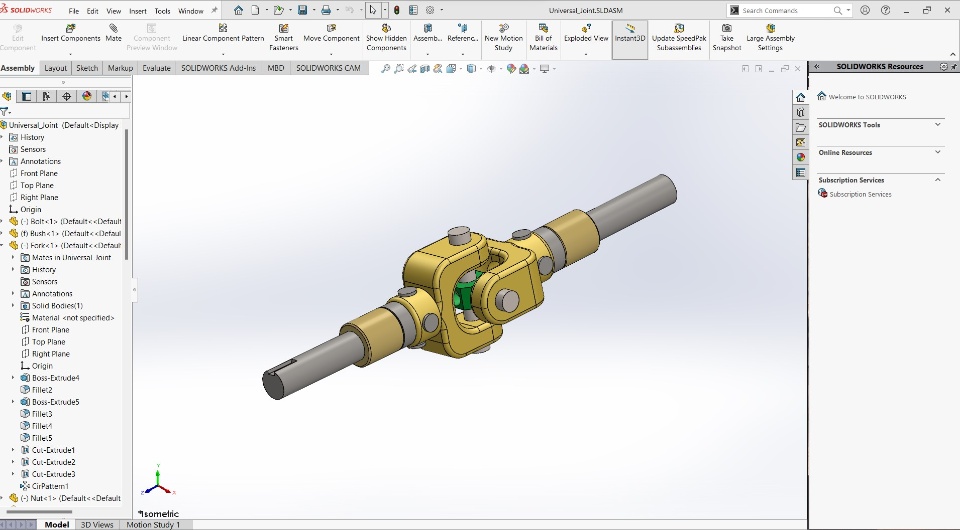The width and height of the screenshot is (960, 530).
Task: Collapse the task pane with double arrow
Action: pyautogui.click(x=816, y=67)
